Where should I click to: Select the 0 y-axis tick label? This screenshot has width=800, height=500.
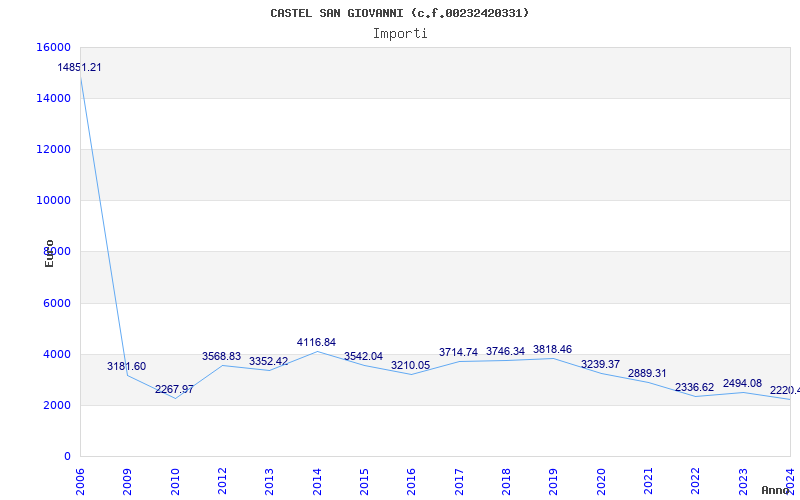67,456
